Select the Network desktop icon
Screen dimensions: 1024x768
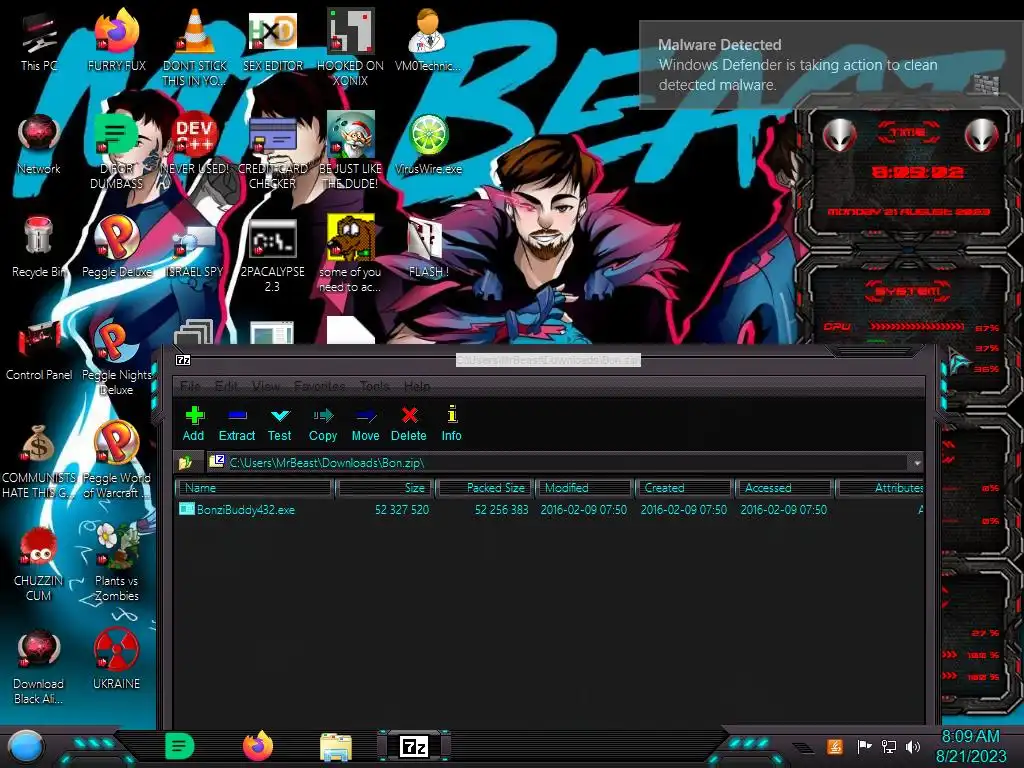tap(39, 144)
